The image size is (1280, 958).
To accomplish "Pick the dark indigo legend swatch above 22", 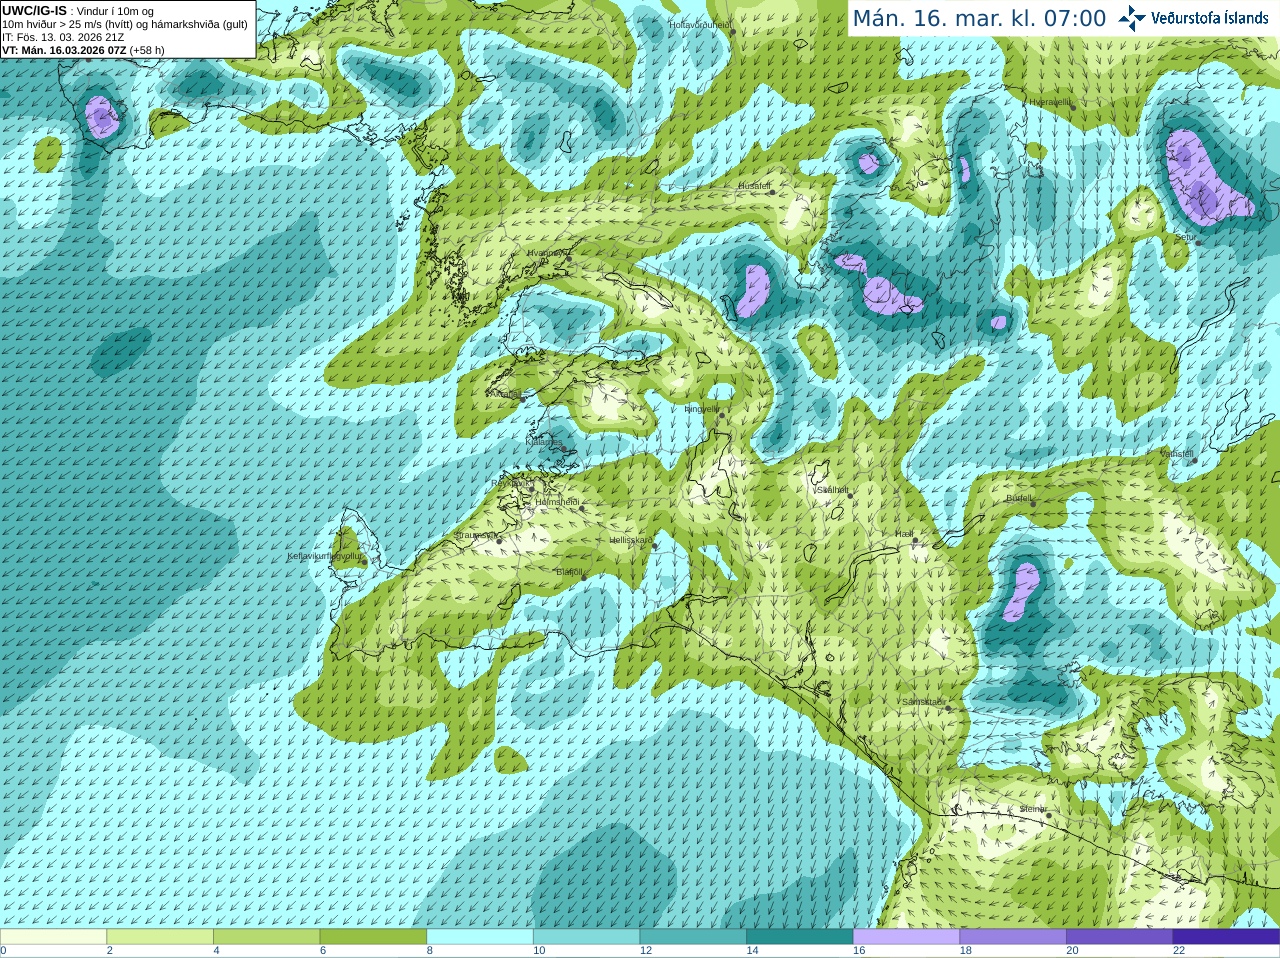I will (1226, 937).
